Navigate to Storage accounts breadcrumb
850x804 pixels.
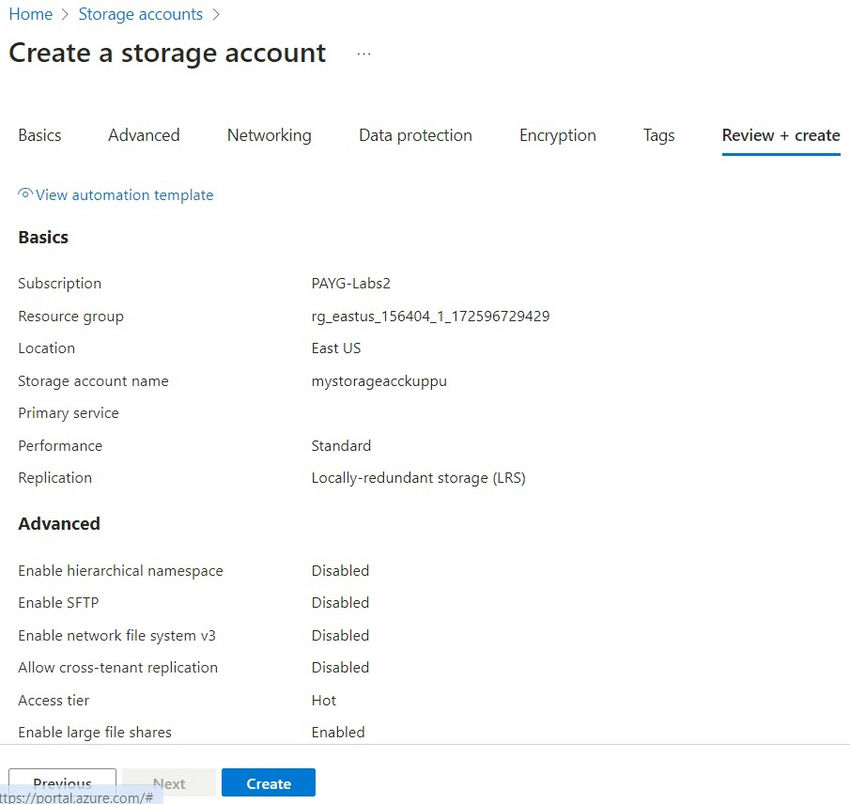pyautogui.click(x=140, y=14)
